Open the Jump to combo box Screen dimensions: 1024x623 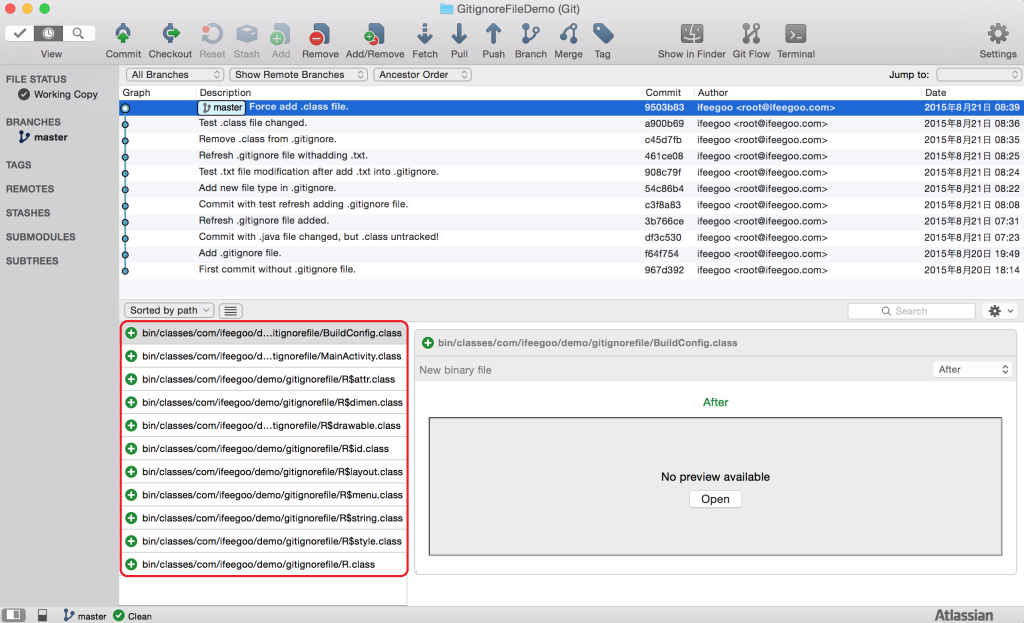978,74
